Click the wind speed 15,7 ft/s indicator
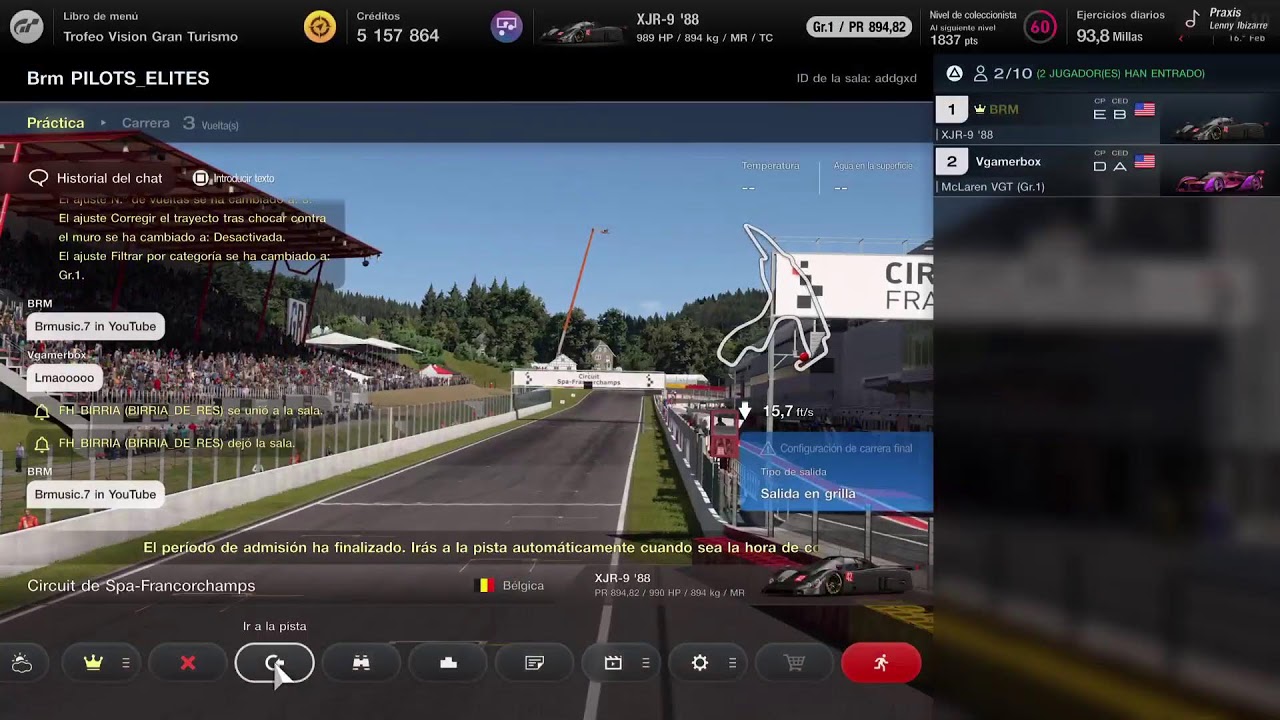 pos(776,411)
